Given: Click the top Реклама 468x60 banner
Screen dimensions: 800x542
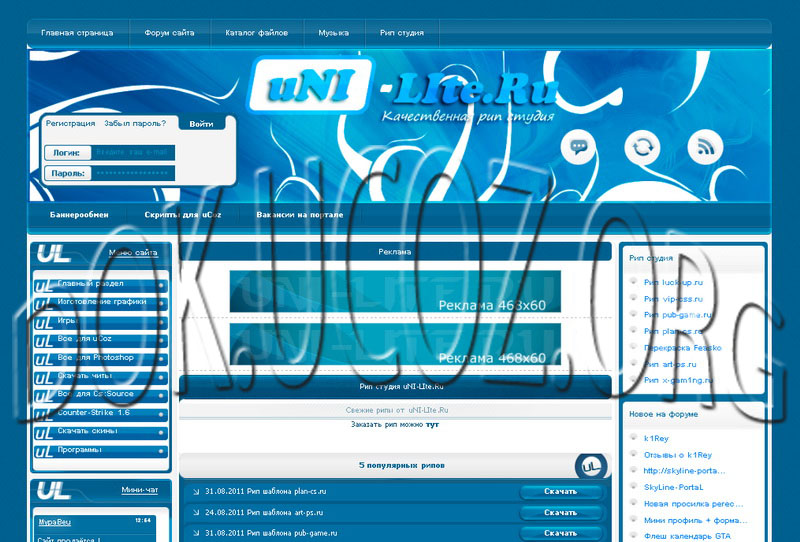Looking at the screenshot, I should point(395,291).
